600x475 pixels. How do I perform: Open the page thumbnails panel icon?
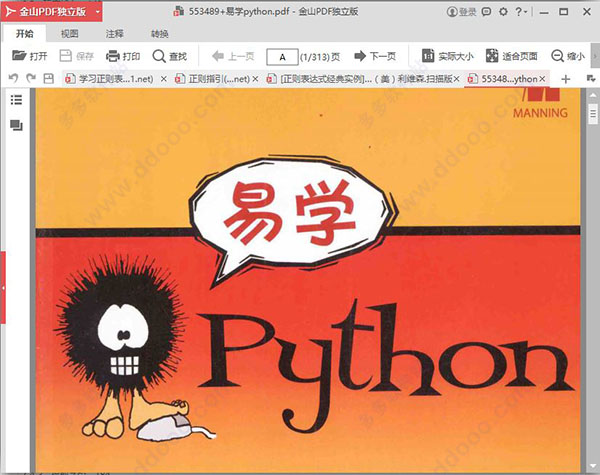click(16, 125)
